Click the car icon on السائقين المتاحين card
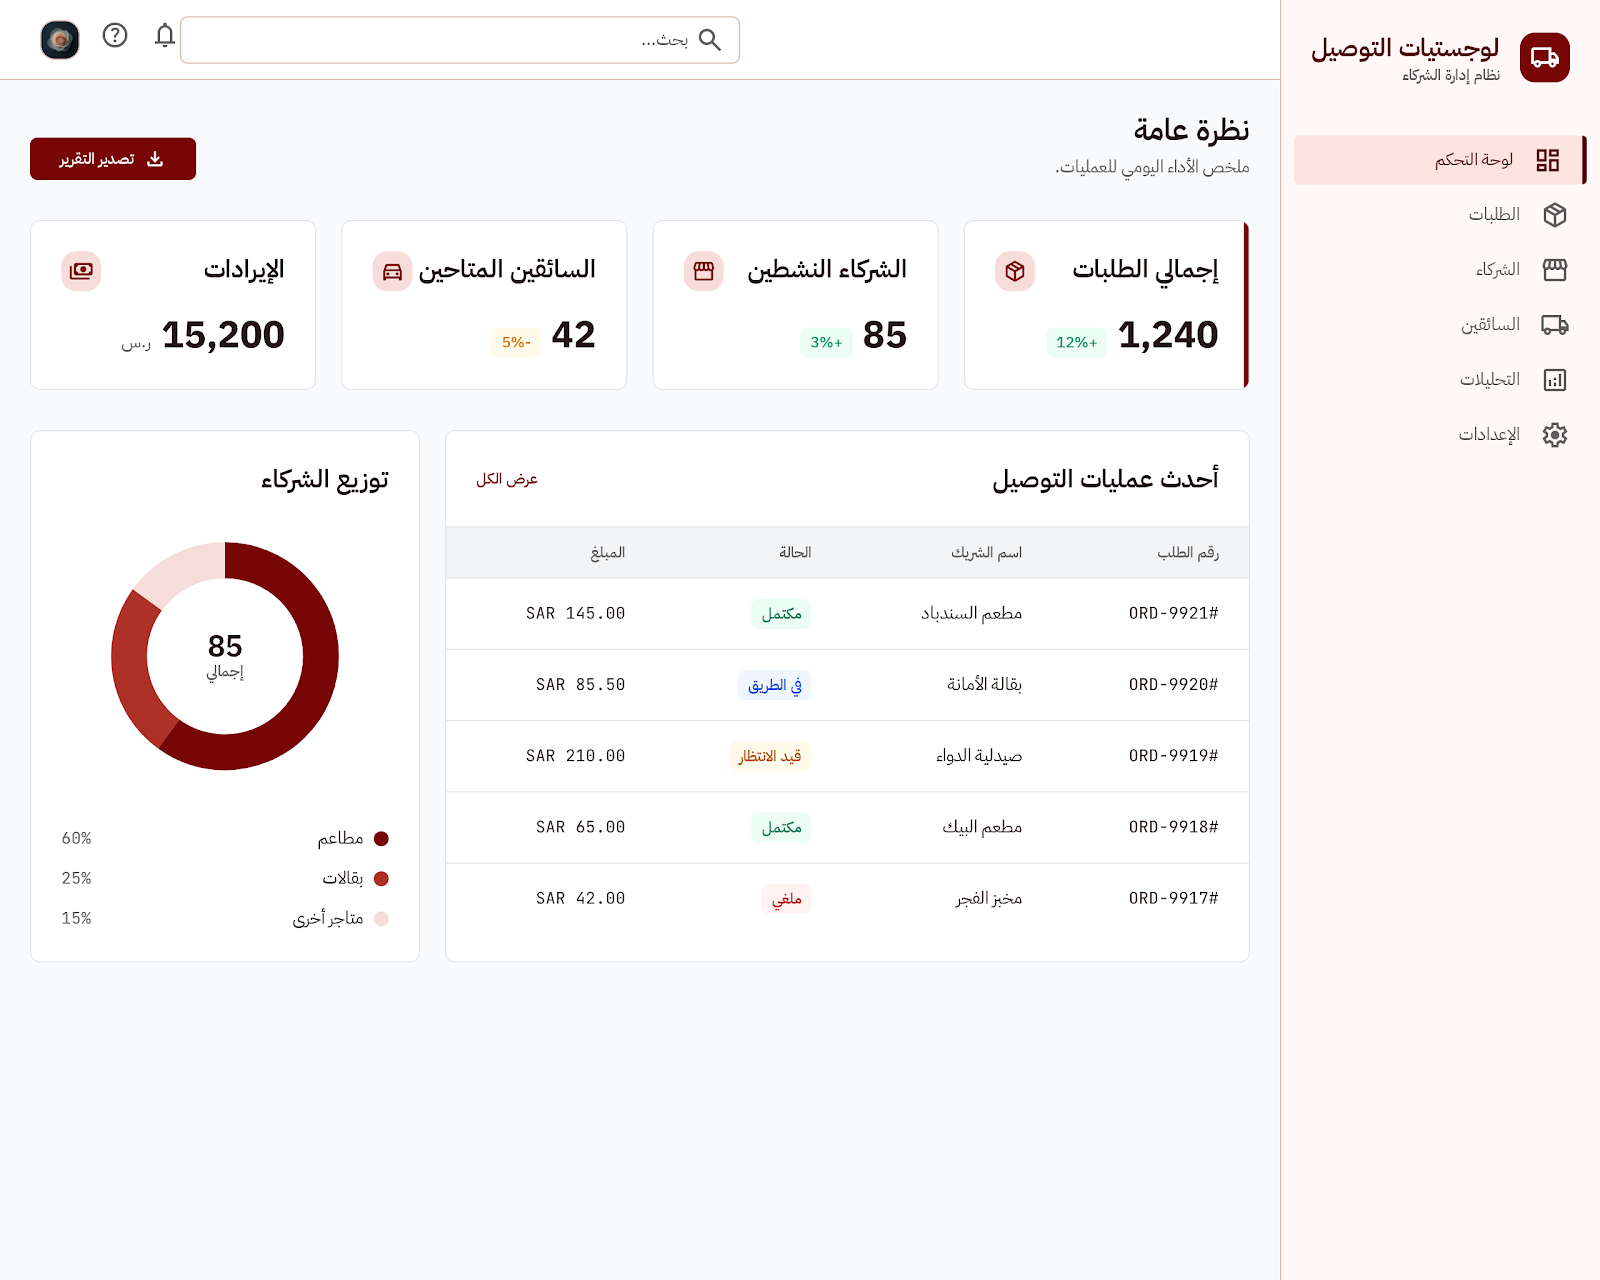1600x1280 pixels. 392,271
